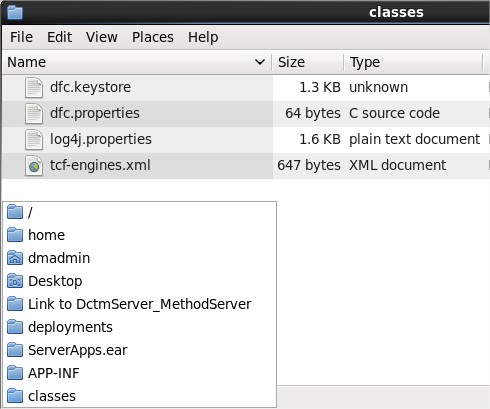Click the 64 bytes size cell

pyautogui.click(x=313, y=113)
